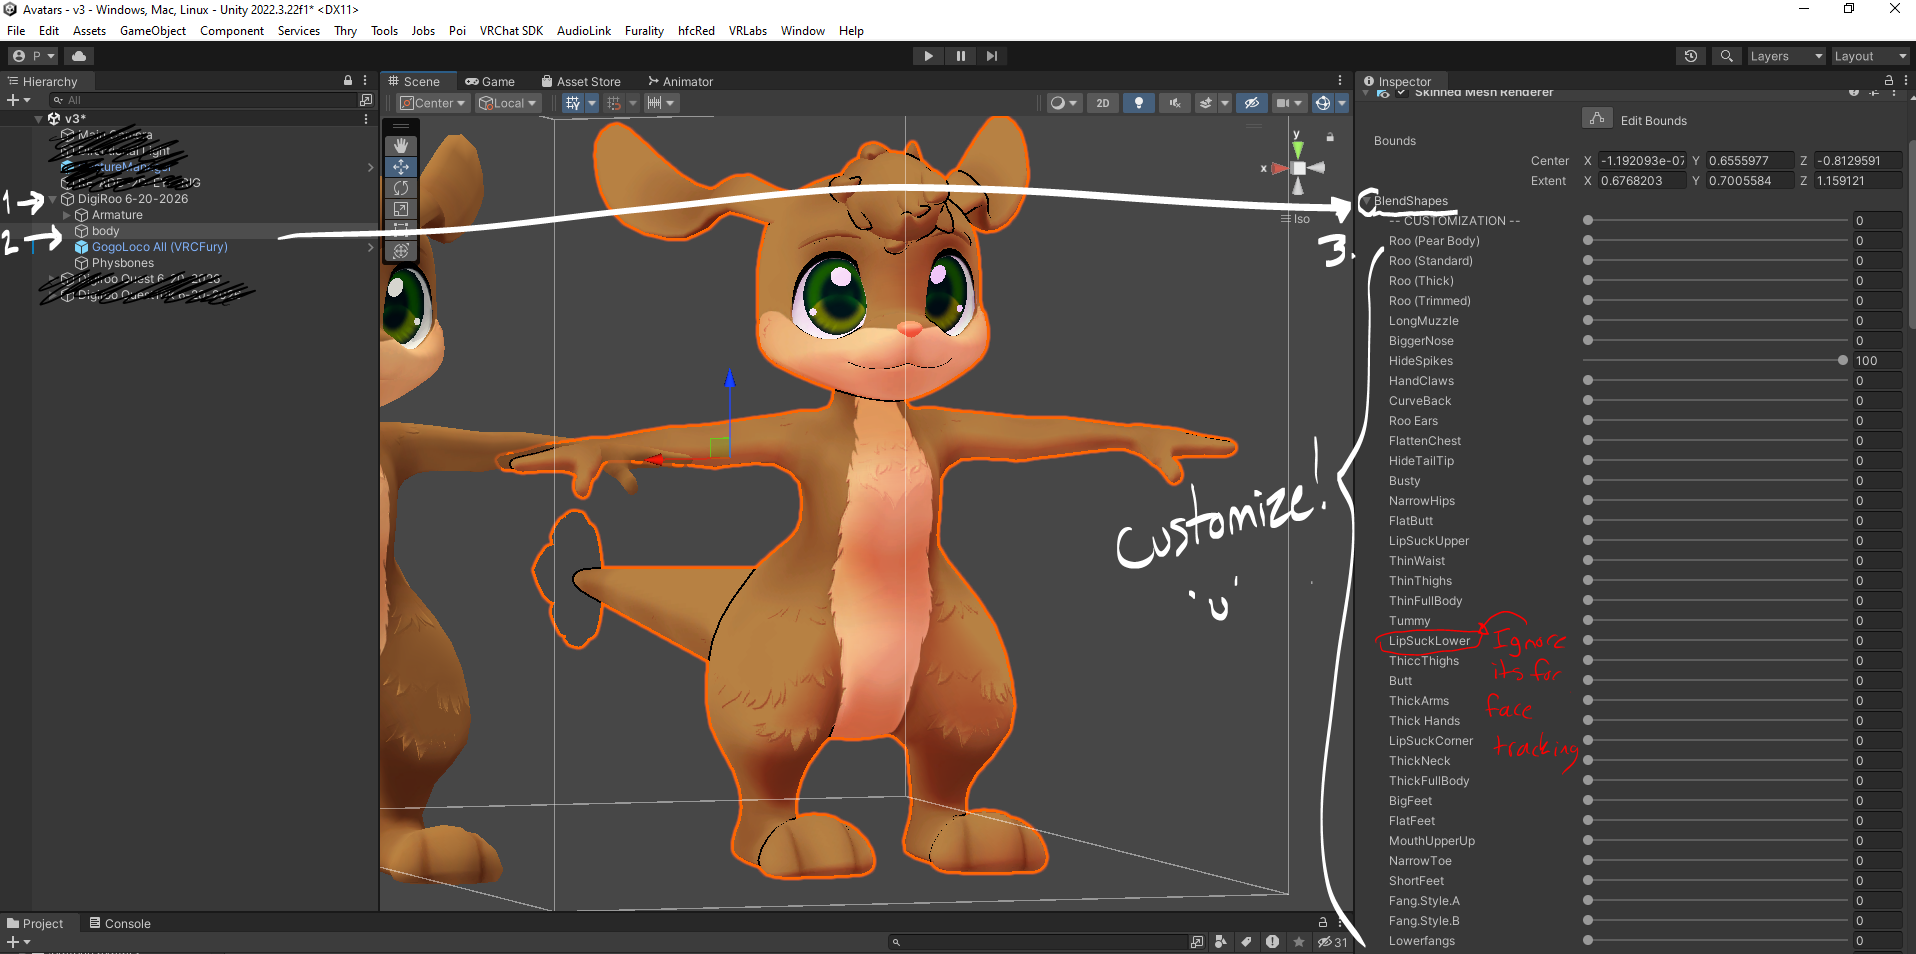Toggle Hierarchy panel lock
The image size is (1916, 954).
tap(348, 81)
